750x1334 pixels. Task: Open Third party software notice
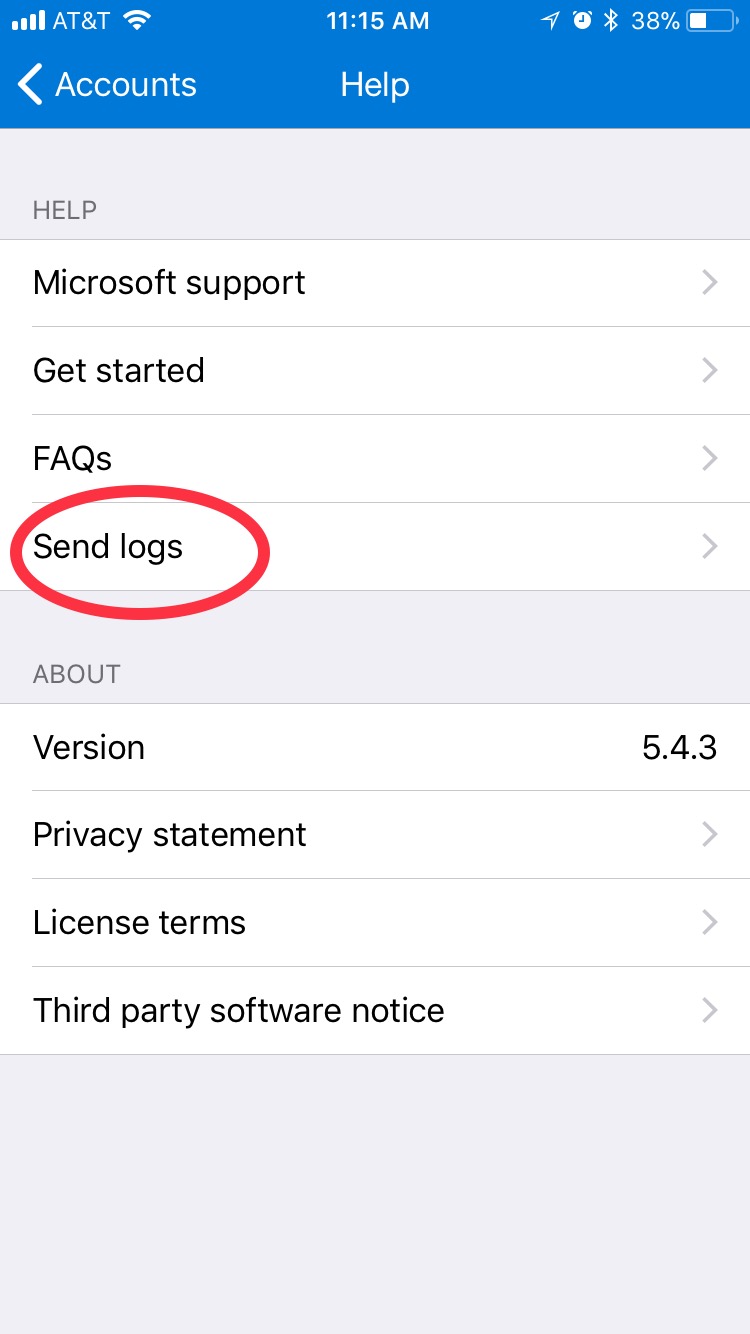tap(375, 1010)
